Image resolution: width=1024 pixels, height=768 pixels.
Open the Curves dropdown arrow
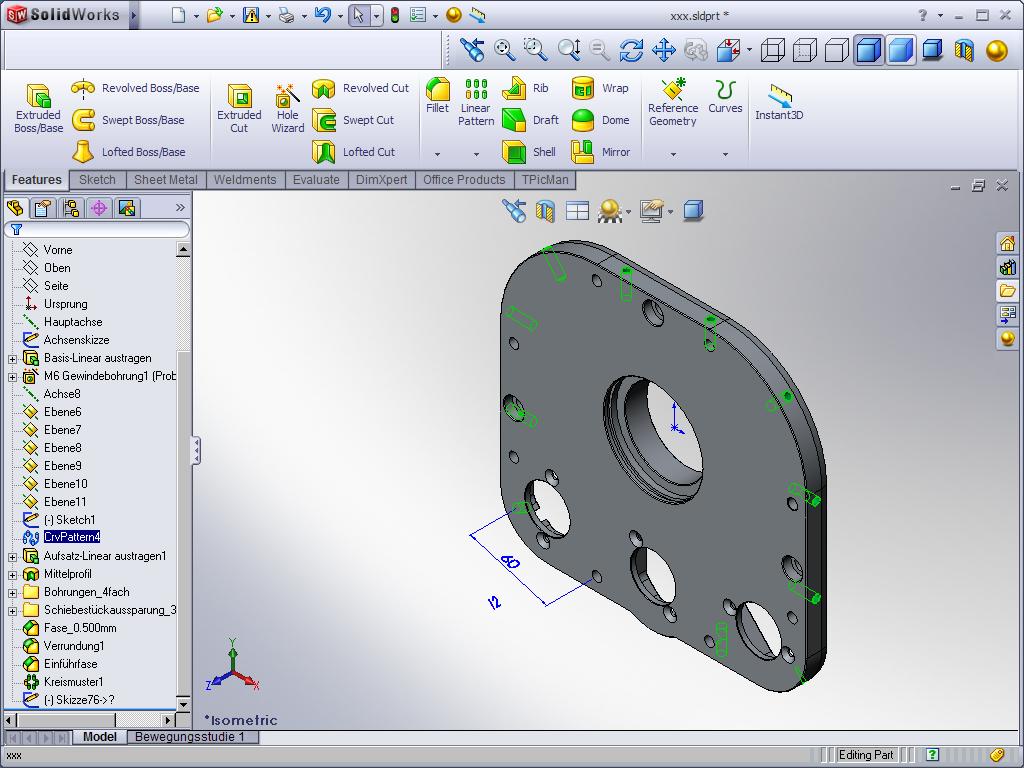pyautogui.click(x=725, y=154)
